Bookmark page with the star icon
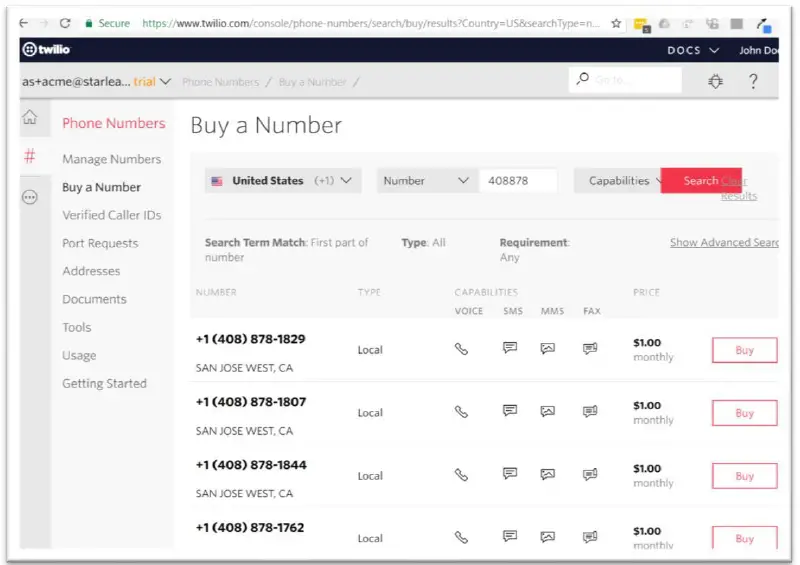800x565 pixels. 616,23
